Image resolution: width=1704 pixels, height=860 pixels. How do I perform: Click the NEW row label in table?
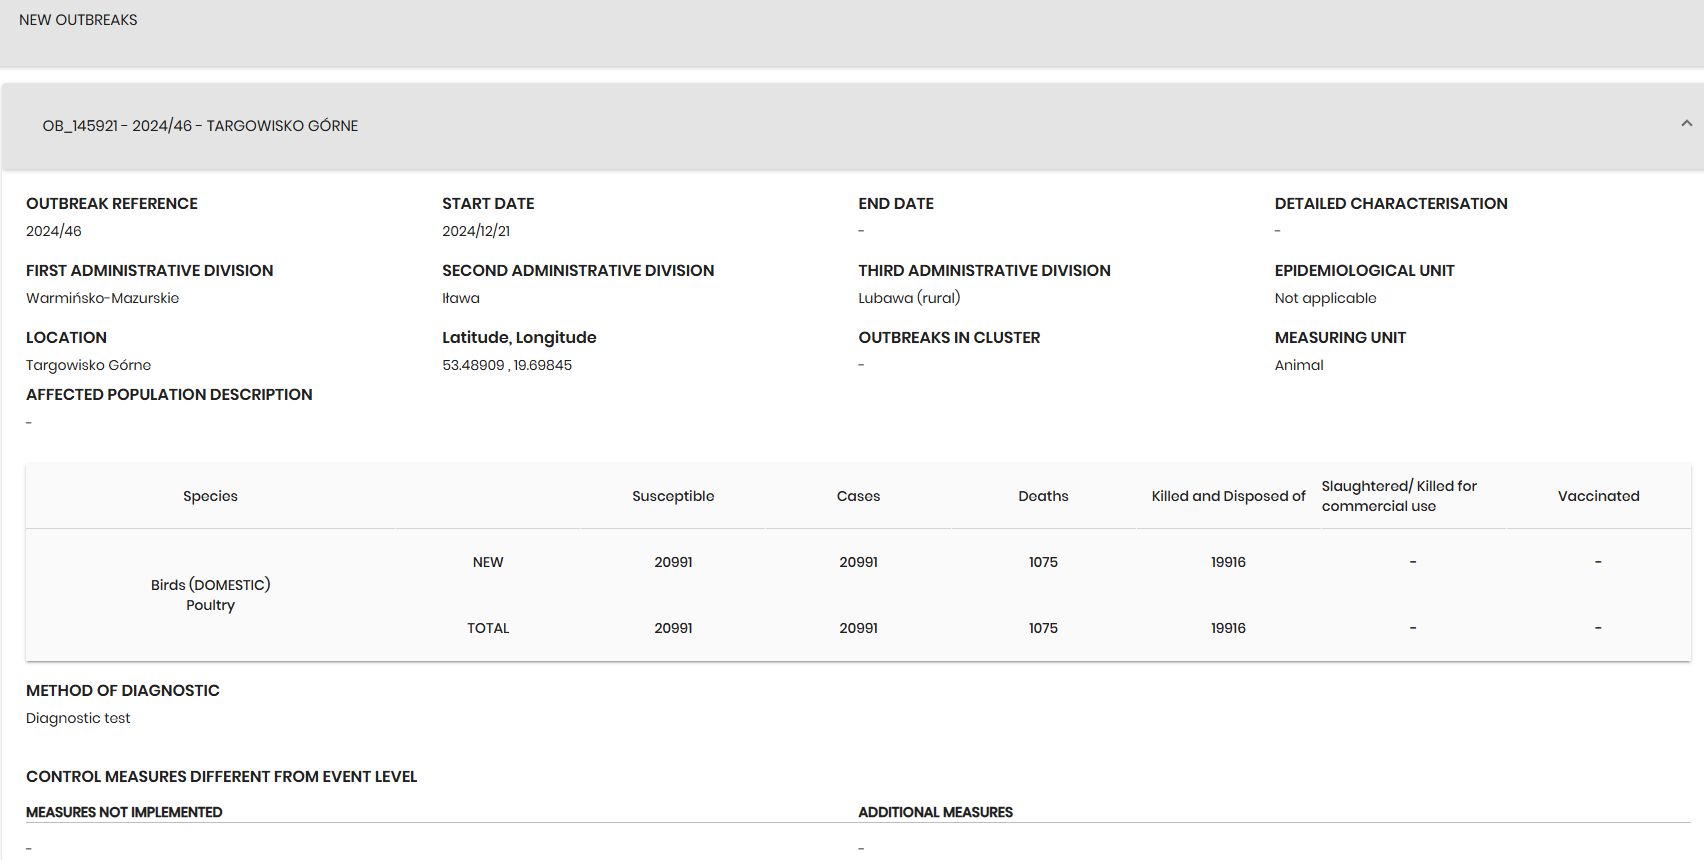pos(488,562)
